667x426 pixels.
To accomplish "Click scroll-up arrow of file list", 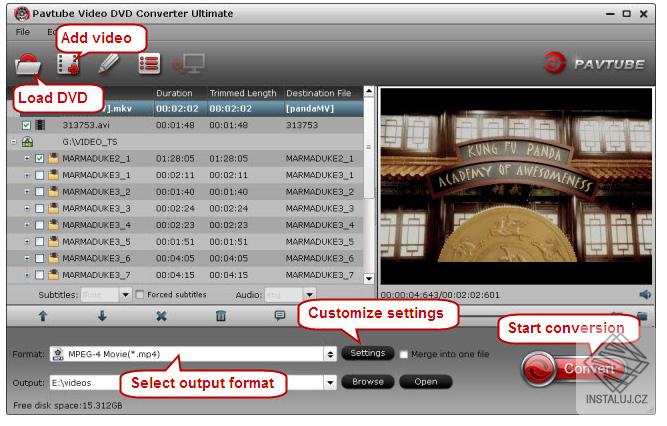I will tap(369, 91).
